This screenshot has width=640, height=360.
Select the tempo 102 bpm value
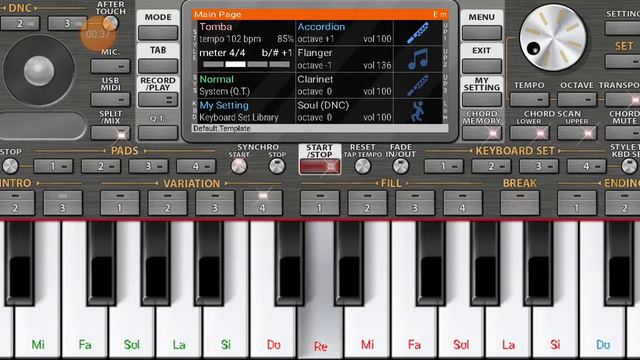(x=230, y=39)
